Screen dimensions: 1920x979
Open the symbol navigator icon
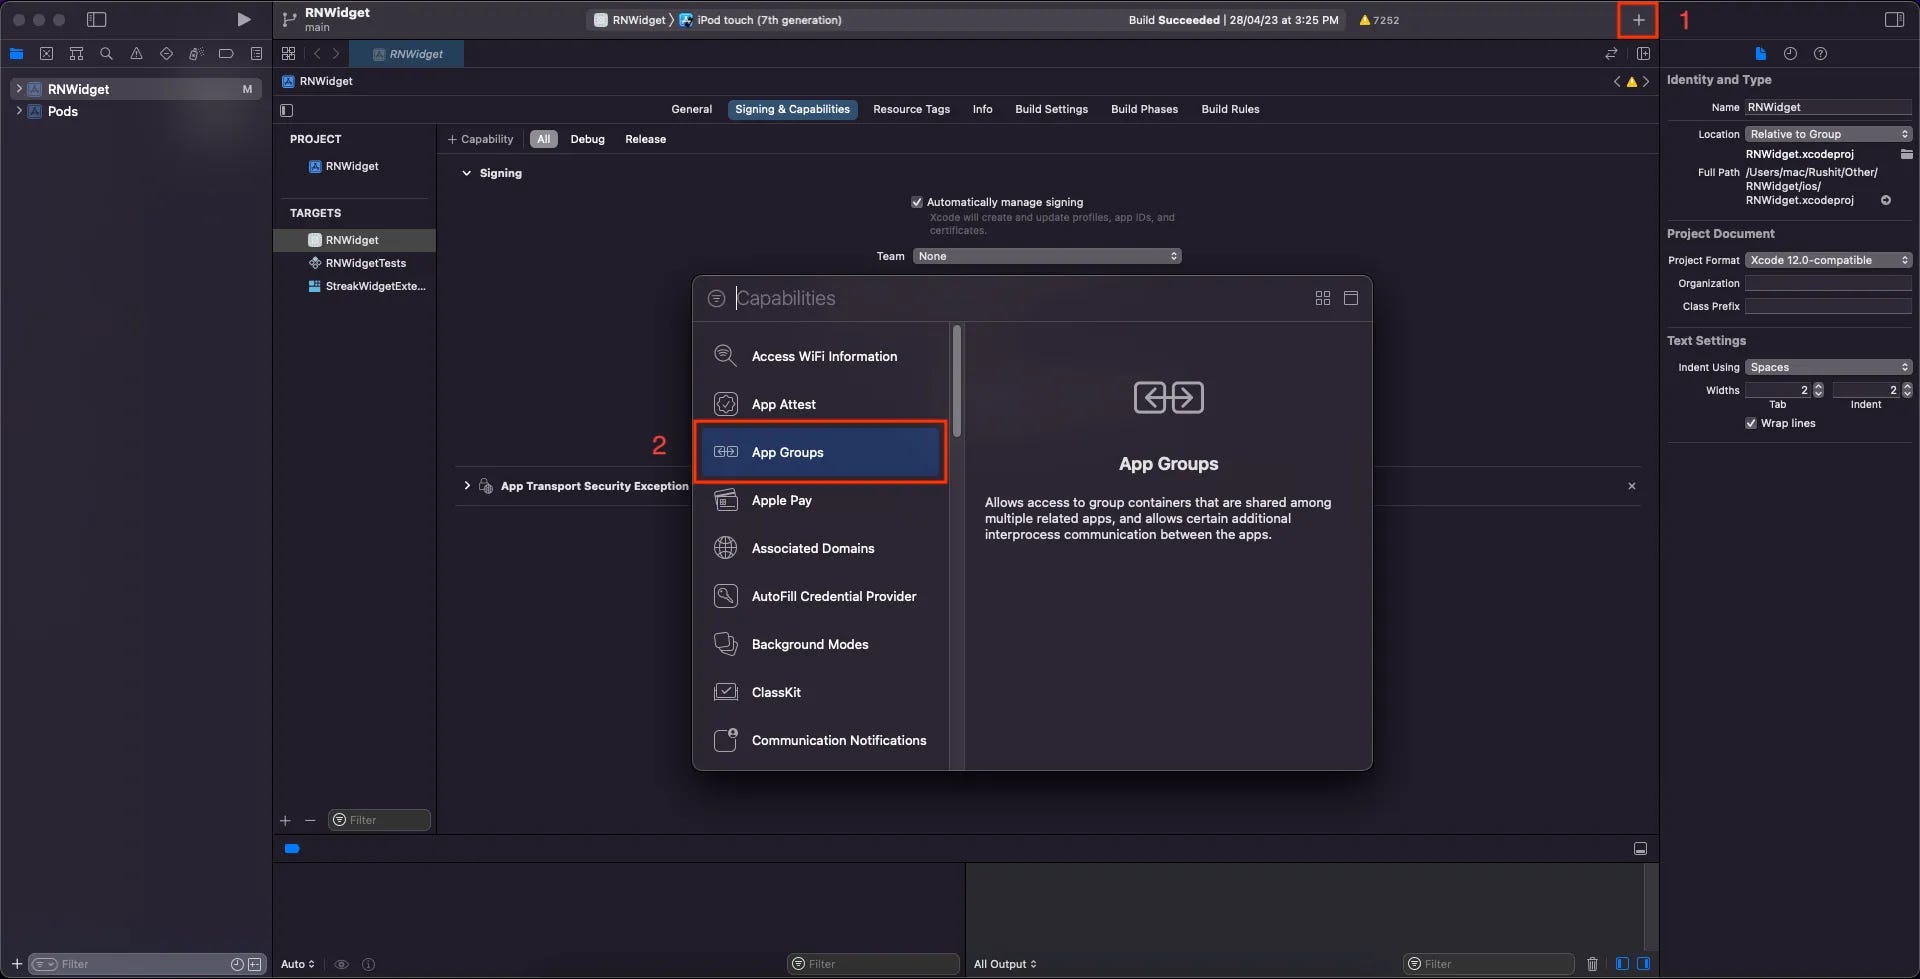(x=76, y=54)
